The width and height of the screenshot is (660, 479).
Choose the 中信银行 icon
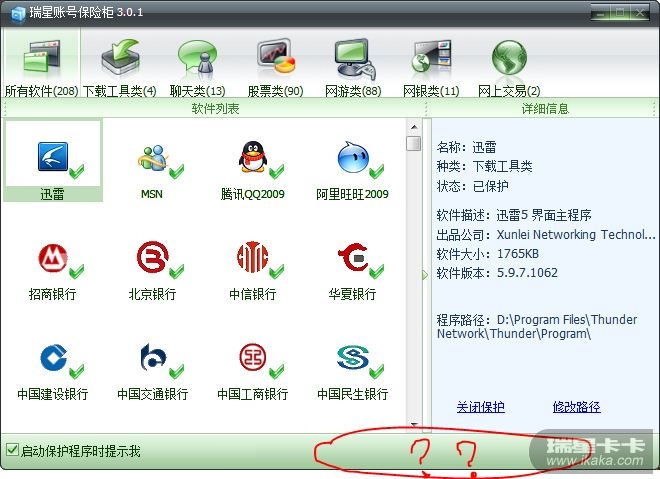253,257
